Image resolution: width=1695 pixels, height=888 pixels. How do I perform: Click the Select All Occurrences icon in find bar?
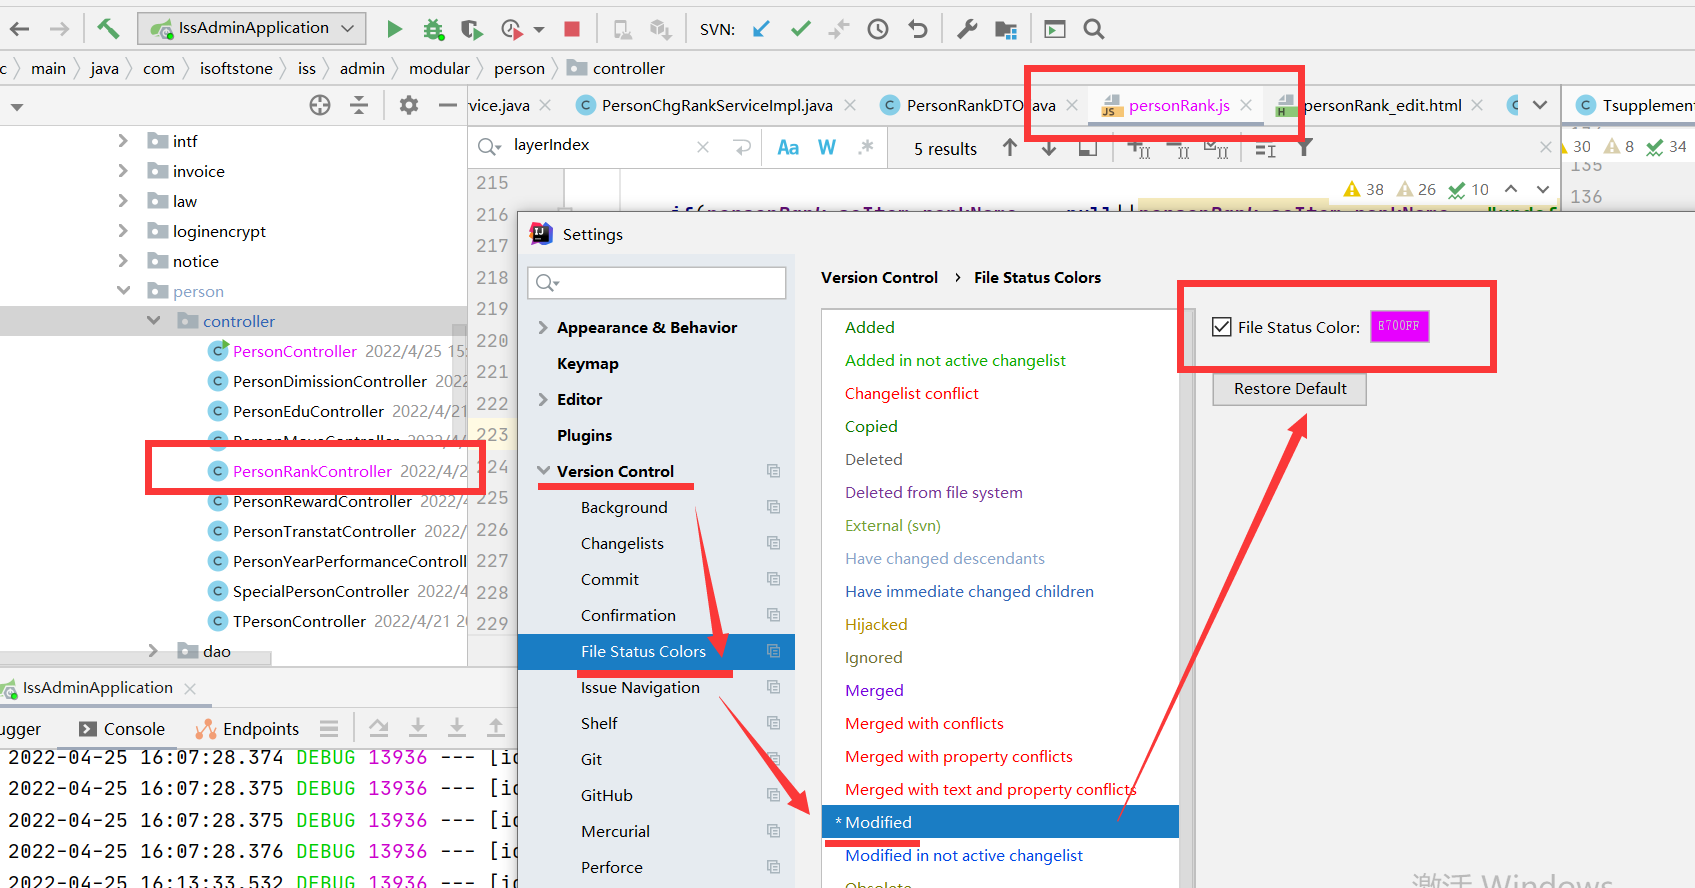[x=1216, y=149]
